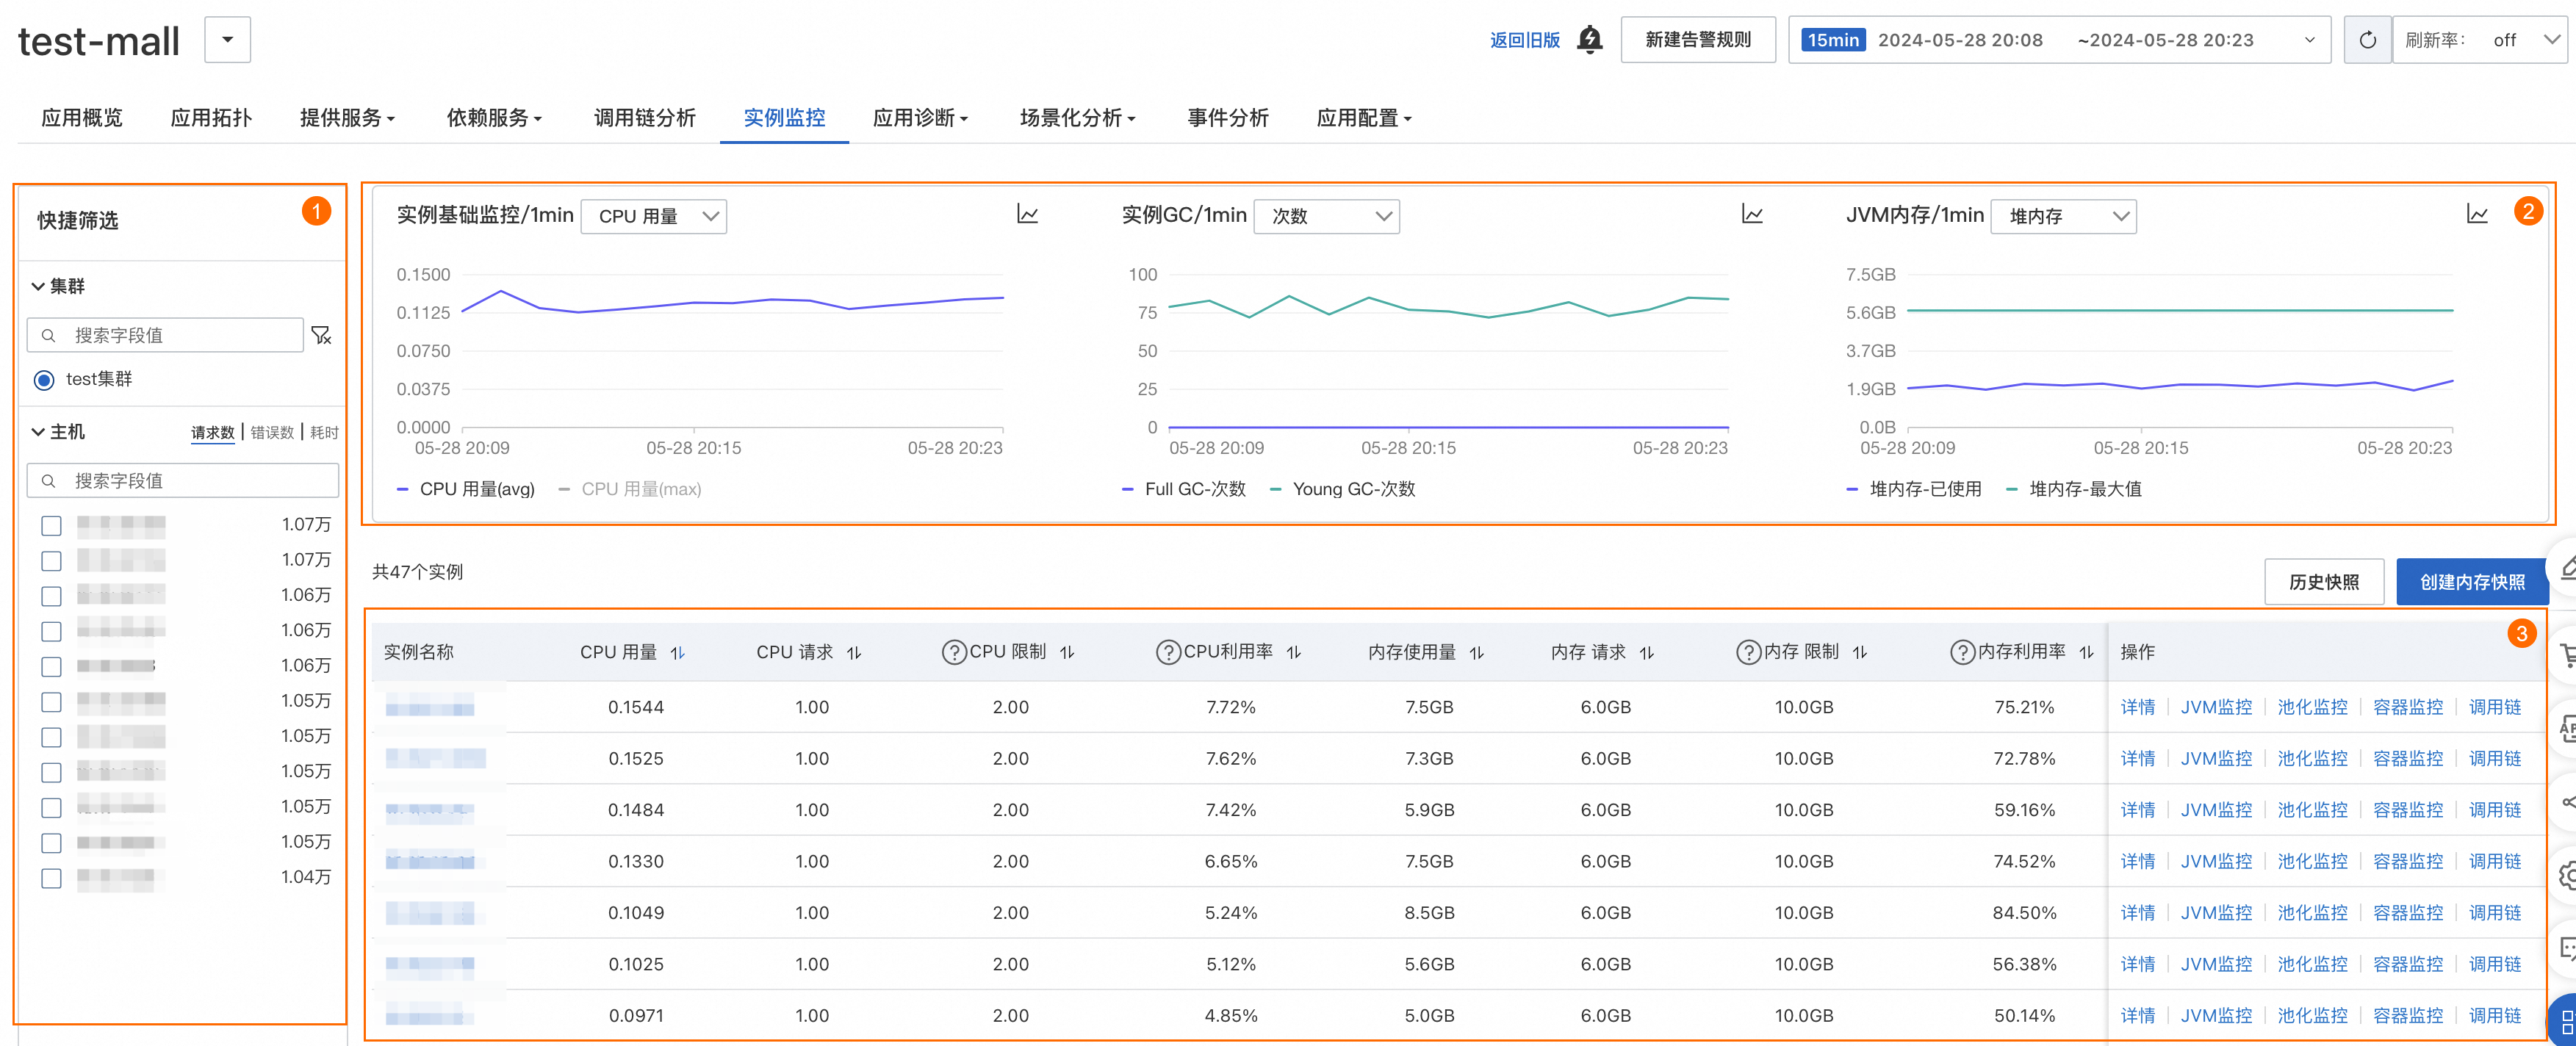The width and height of the screenshot is (2576, 1046).
Task: Sort table by 内存 限制
Action: (x=1860, y=652)
